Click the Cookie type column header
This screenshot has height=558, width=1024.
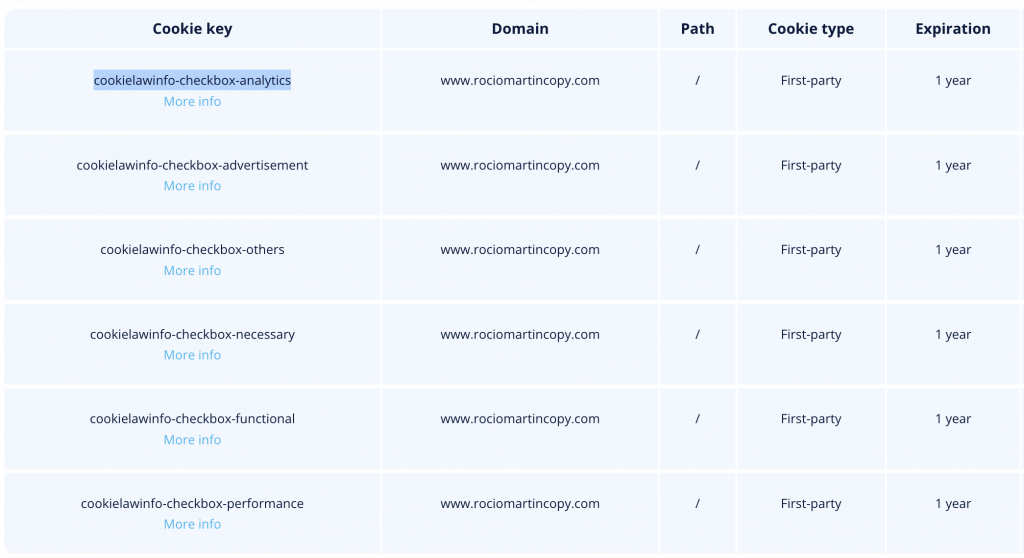pos(810,29)
